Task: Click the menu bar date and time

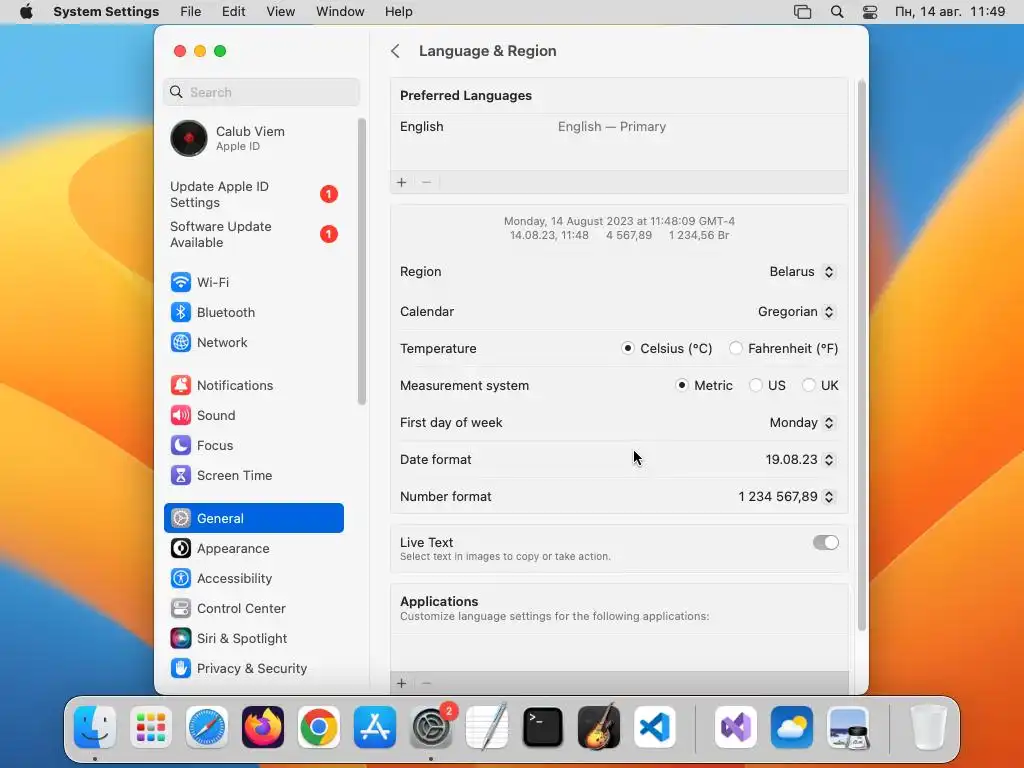Action: tap(950, 12)
